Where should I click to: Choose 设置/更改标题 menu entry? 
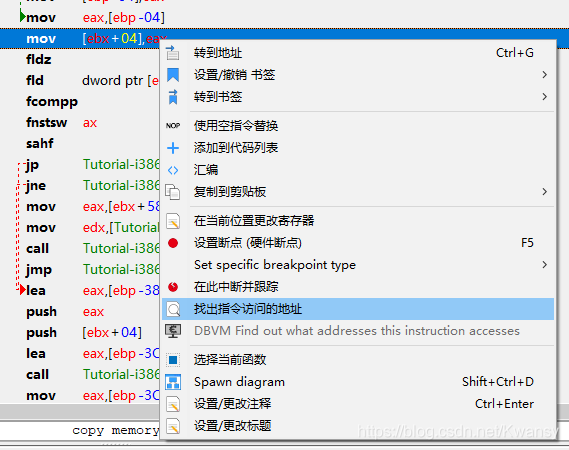coord(358,426)
